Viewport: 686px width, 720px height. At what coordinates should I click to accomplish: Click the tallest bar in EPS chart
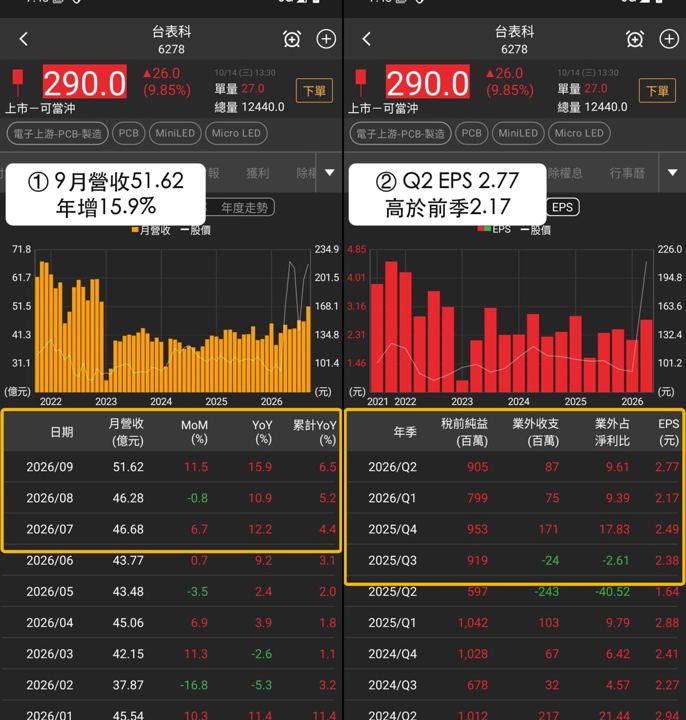(x=391, y=326)
